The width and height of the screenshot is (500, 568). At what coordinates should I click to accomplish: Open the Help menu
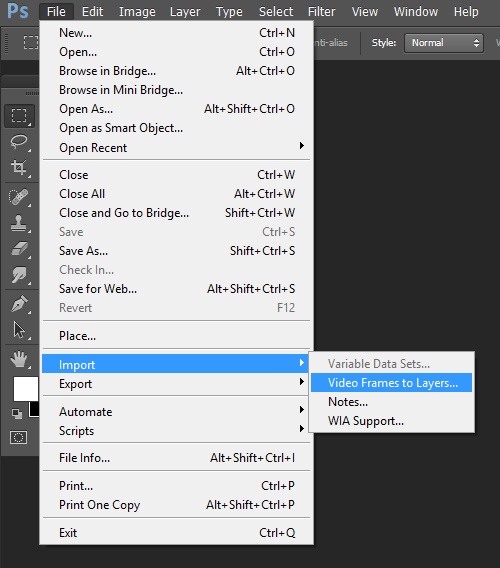466,12
